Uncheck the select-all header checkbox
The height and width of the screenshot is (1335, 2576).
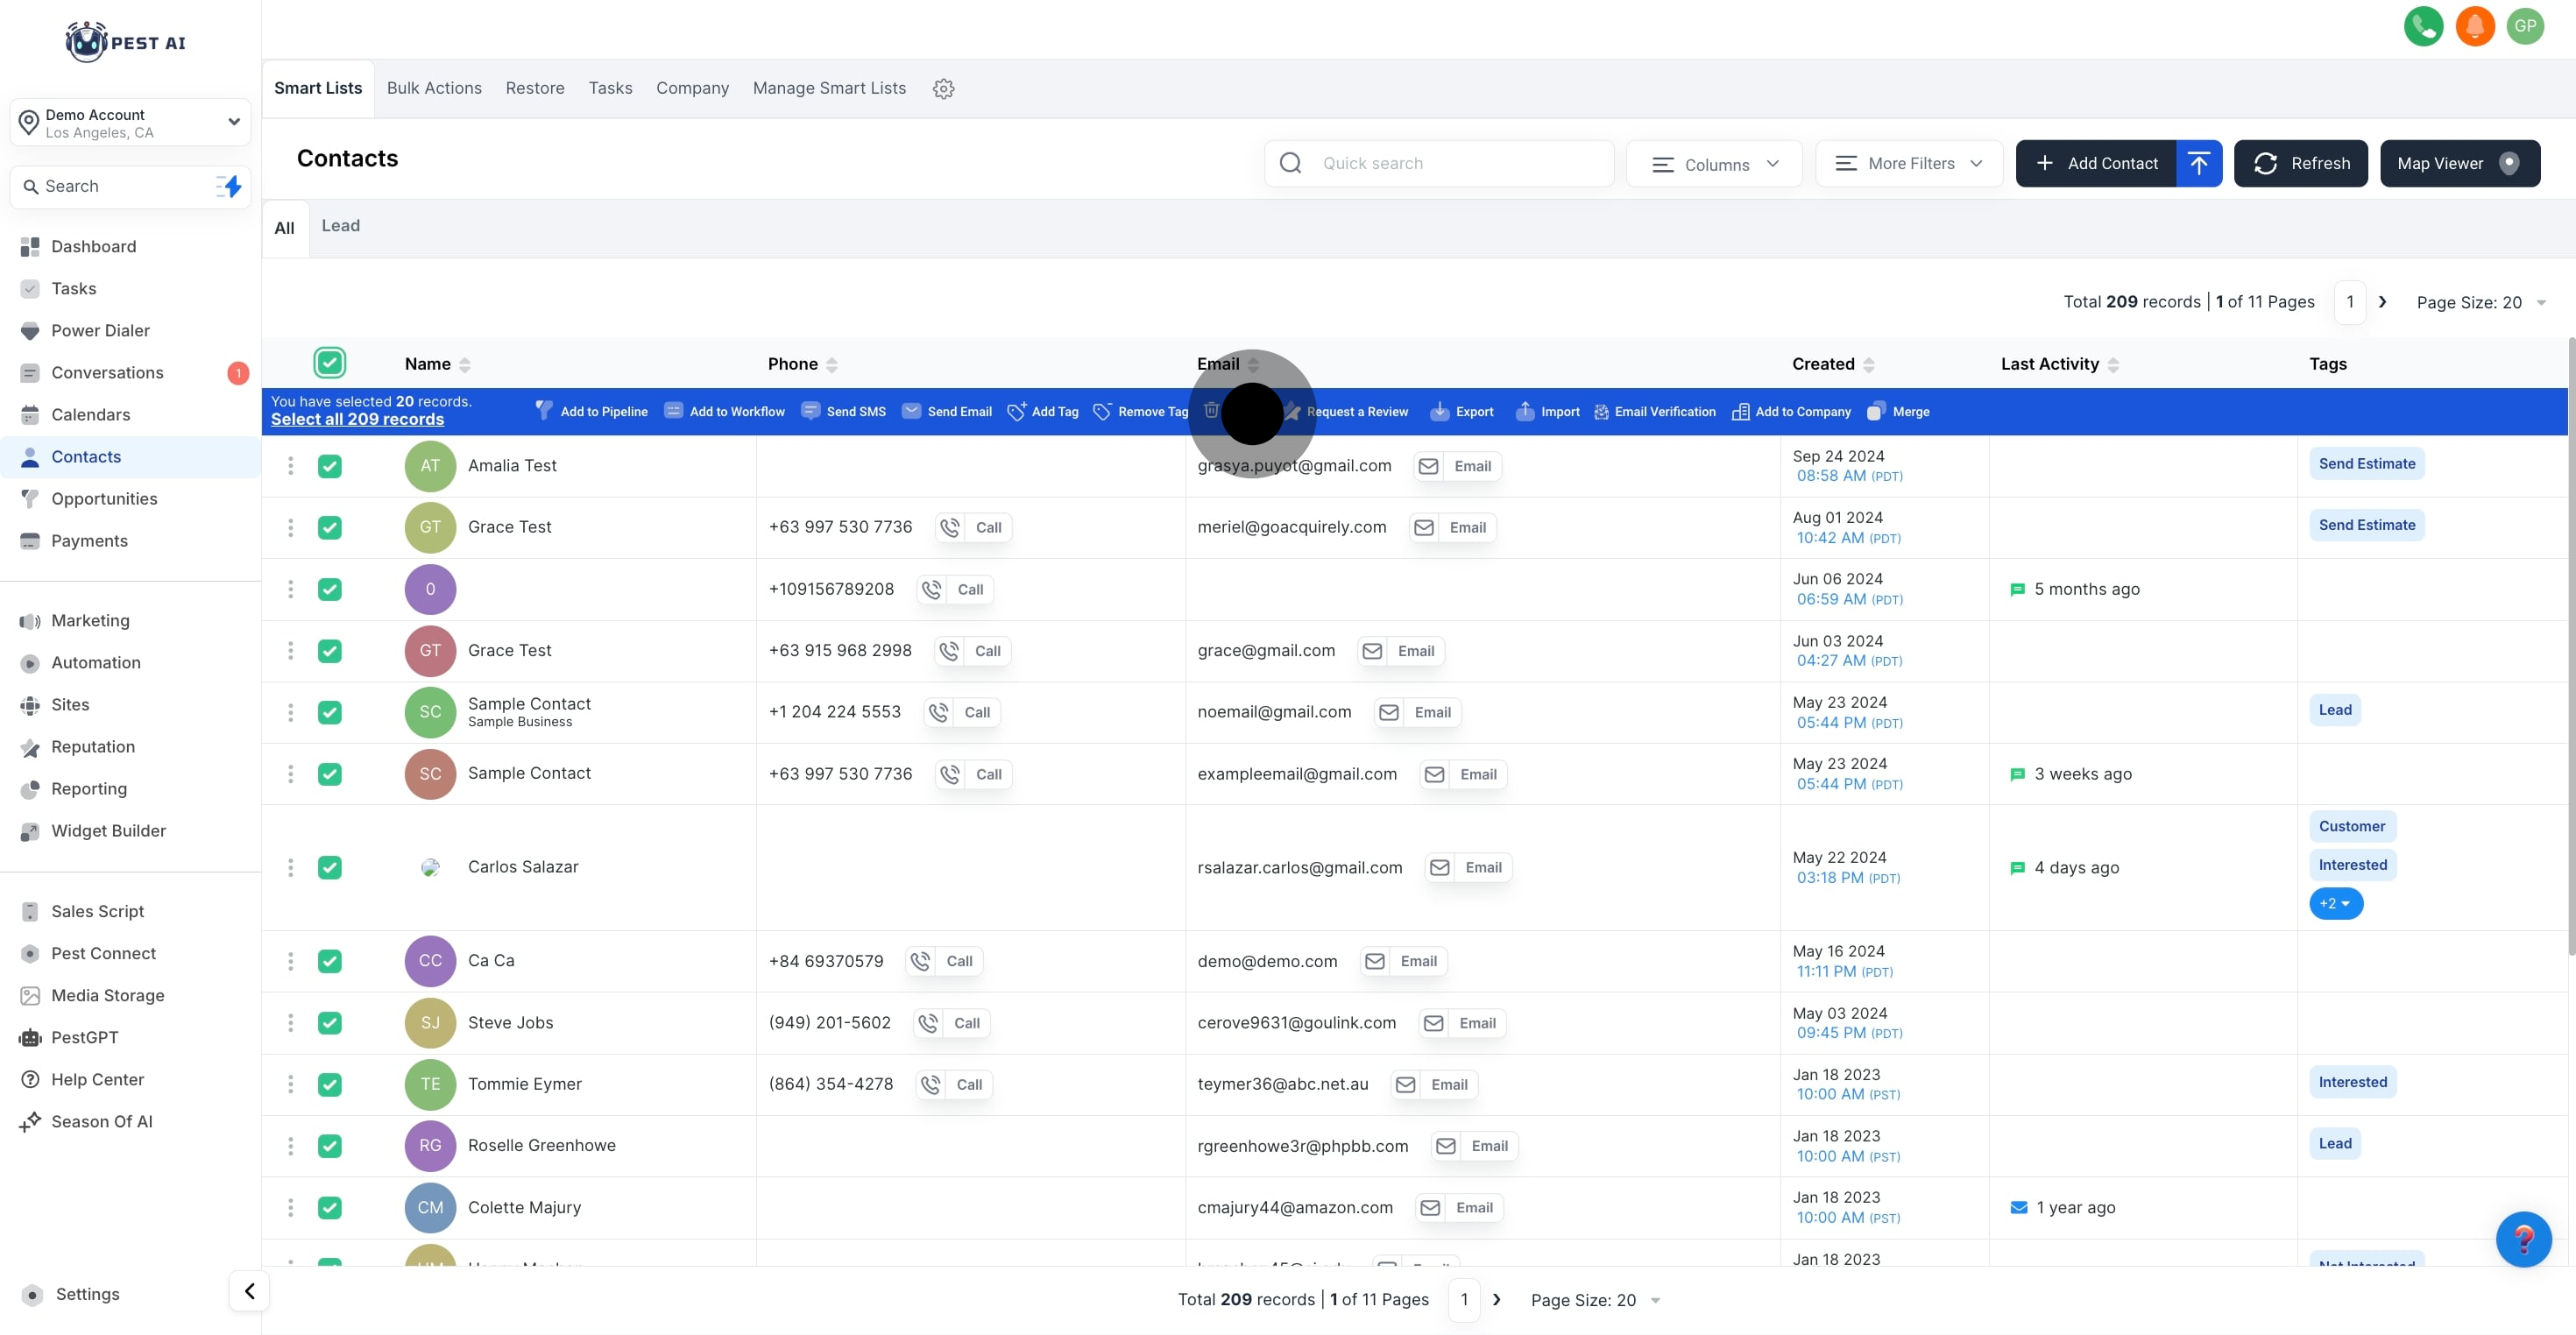pos(329,363)
